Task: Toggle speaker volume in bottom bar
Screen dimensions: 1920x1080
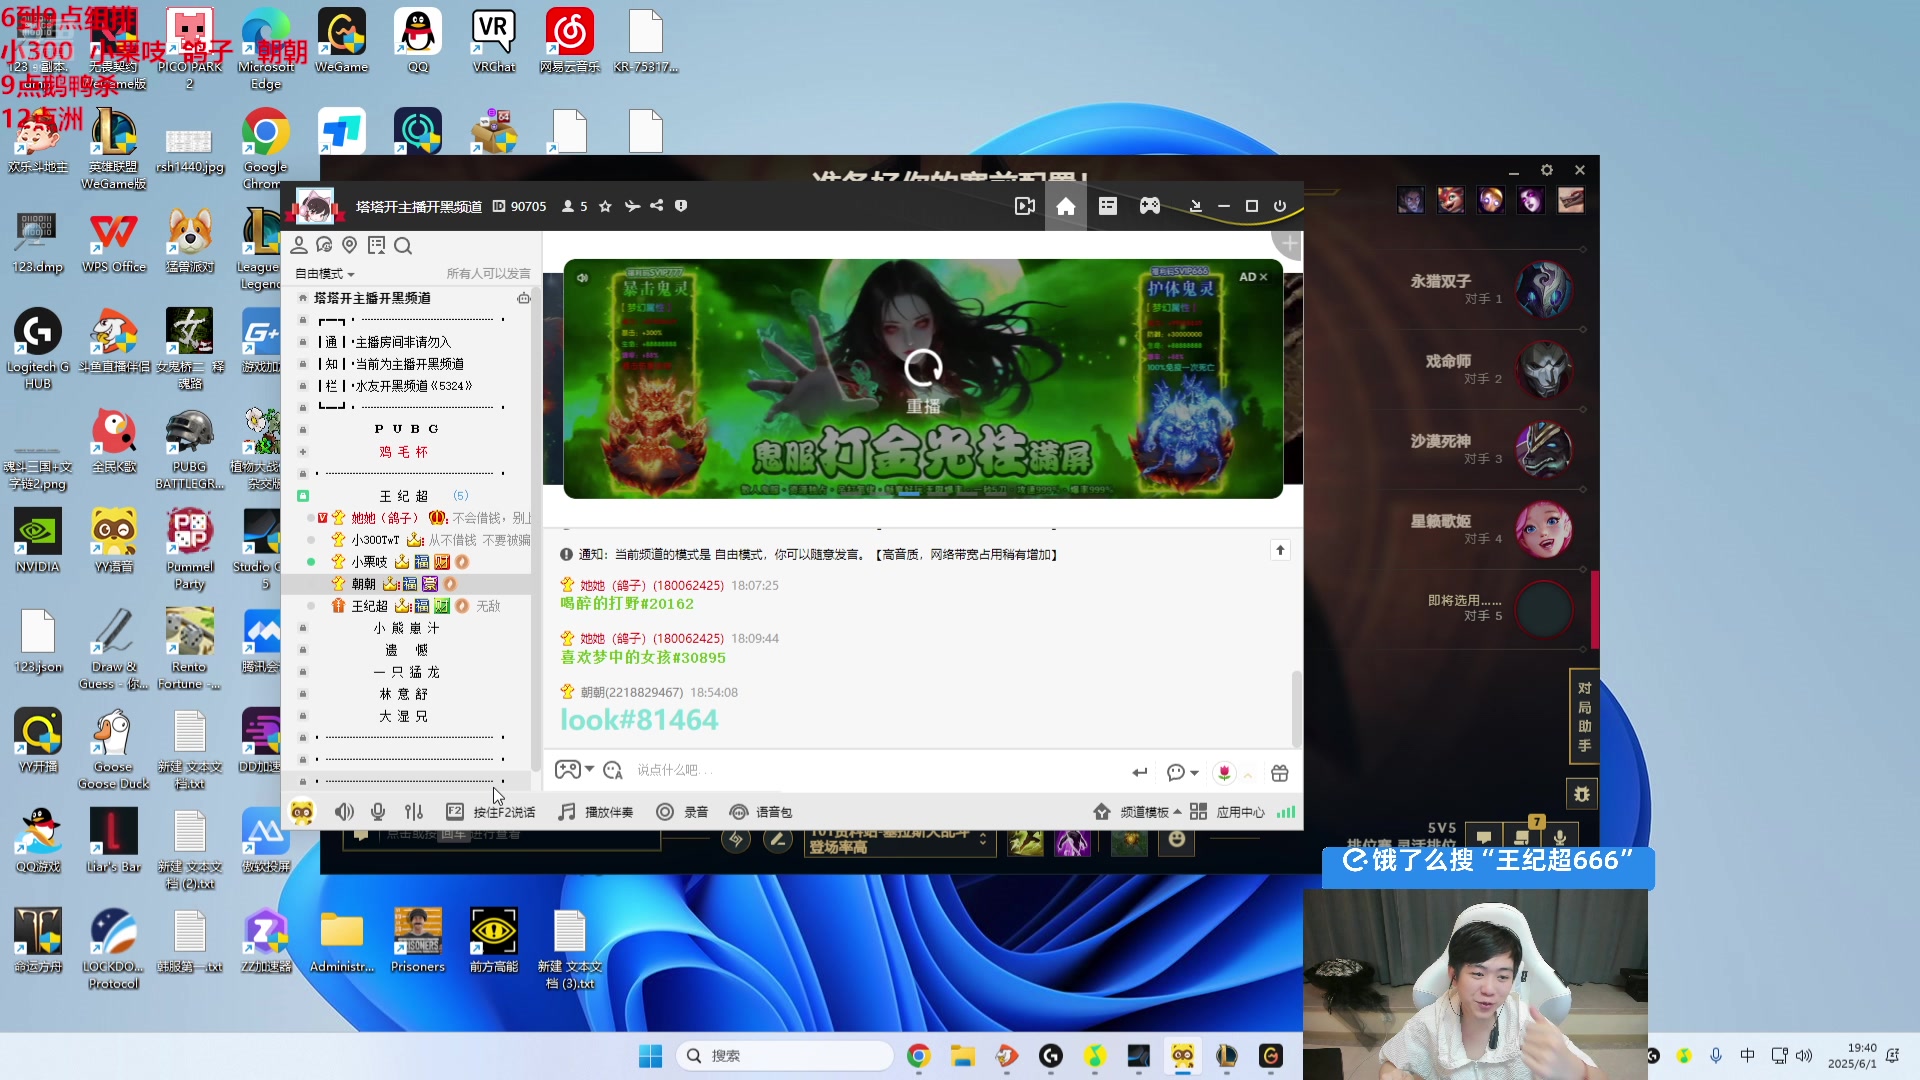Action: click(344, 812)
